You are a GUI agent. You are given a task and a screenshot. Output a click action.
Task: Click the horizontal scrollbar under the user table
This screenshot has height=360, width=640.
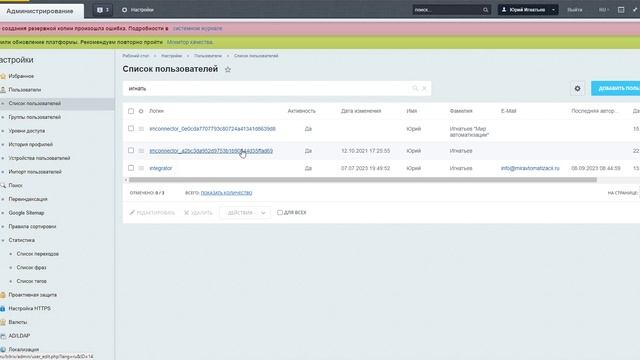[x=363, y=180]
